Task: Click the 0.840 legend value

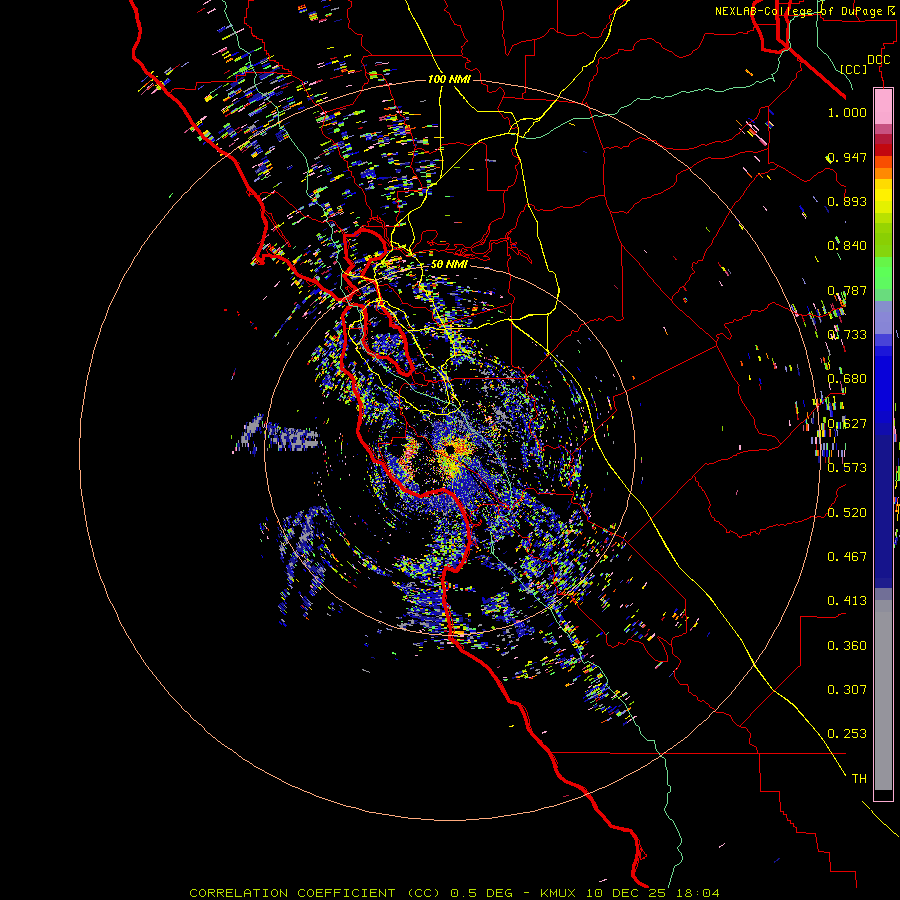Action: (x=847, y=246)
